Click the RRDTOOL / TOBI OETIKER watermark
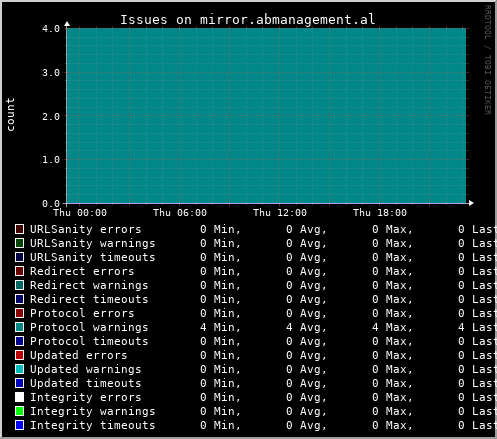This screenshot has height=439, width=497. pos(488,60)
